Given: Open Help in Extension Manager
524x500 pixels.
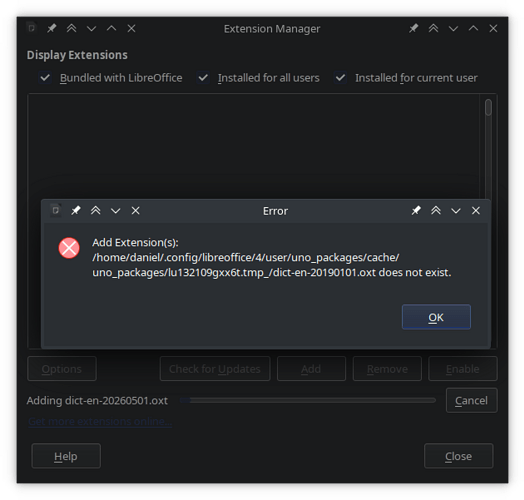Looking at the screenshot, I should pyautogui.click(x=66, y=456).
